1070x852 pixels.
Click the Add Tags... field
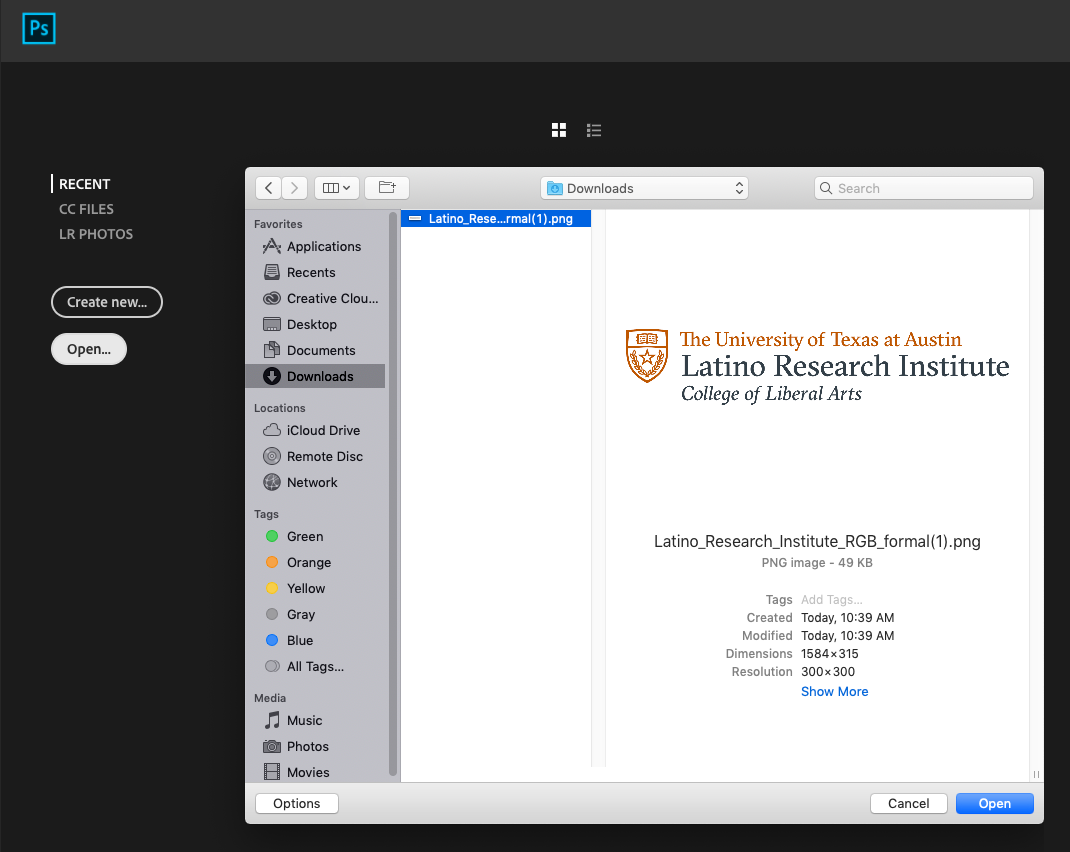tap(832, 600)
